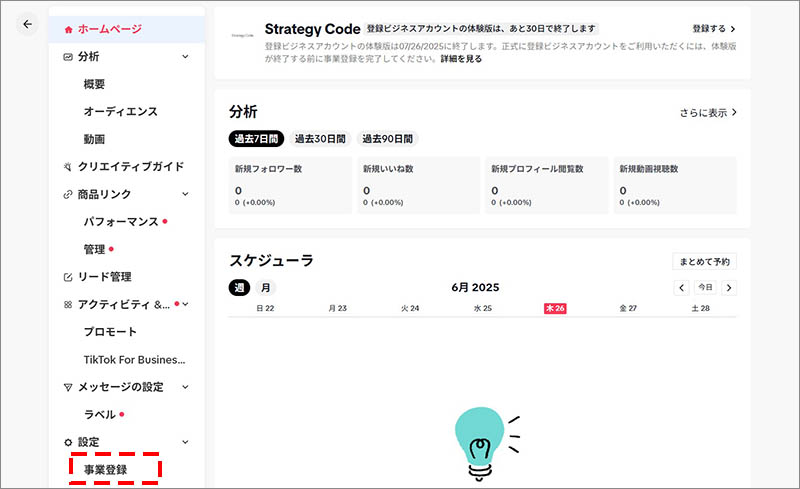The image size is (800, 489).
Task: Click the 商品リンク link icon
Action: (68, 194)
